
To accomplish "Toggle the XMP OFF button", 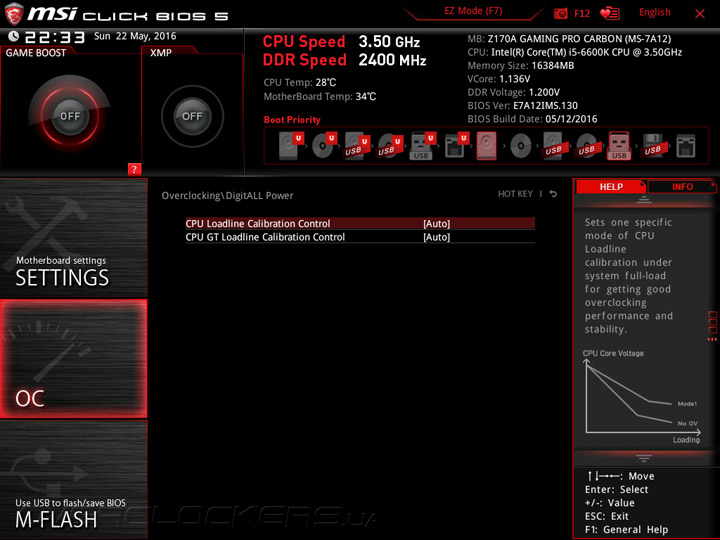I will 192,116.
